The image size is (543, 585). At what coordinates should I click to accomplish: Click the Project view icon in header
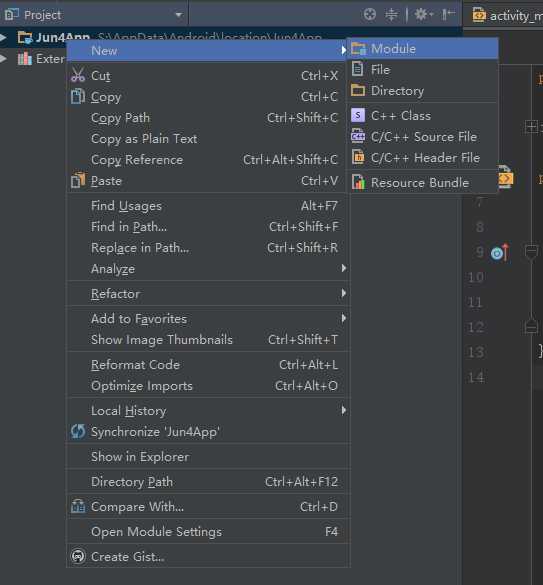[12, 15]
